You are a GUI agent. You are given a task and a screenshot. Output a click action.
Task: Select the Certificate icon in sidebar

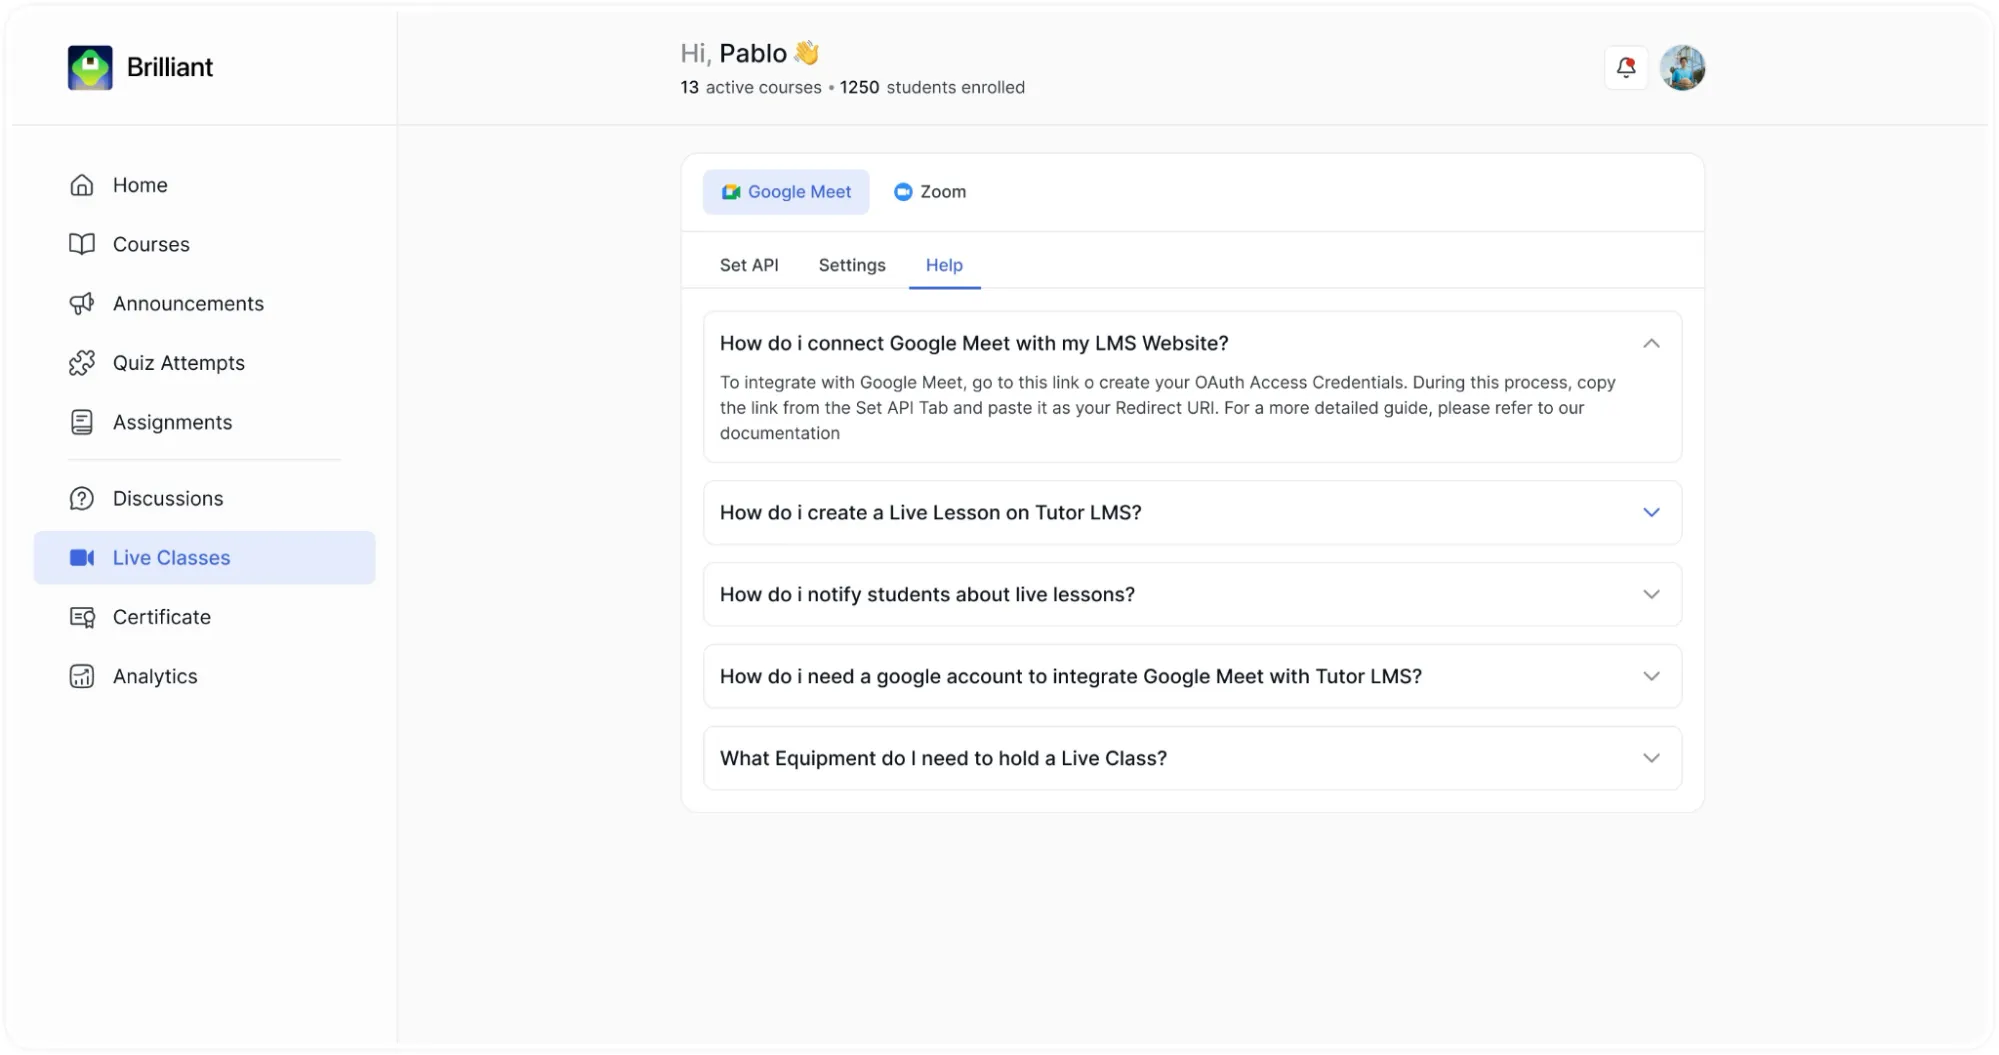[82, 617]
